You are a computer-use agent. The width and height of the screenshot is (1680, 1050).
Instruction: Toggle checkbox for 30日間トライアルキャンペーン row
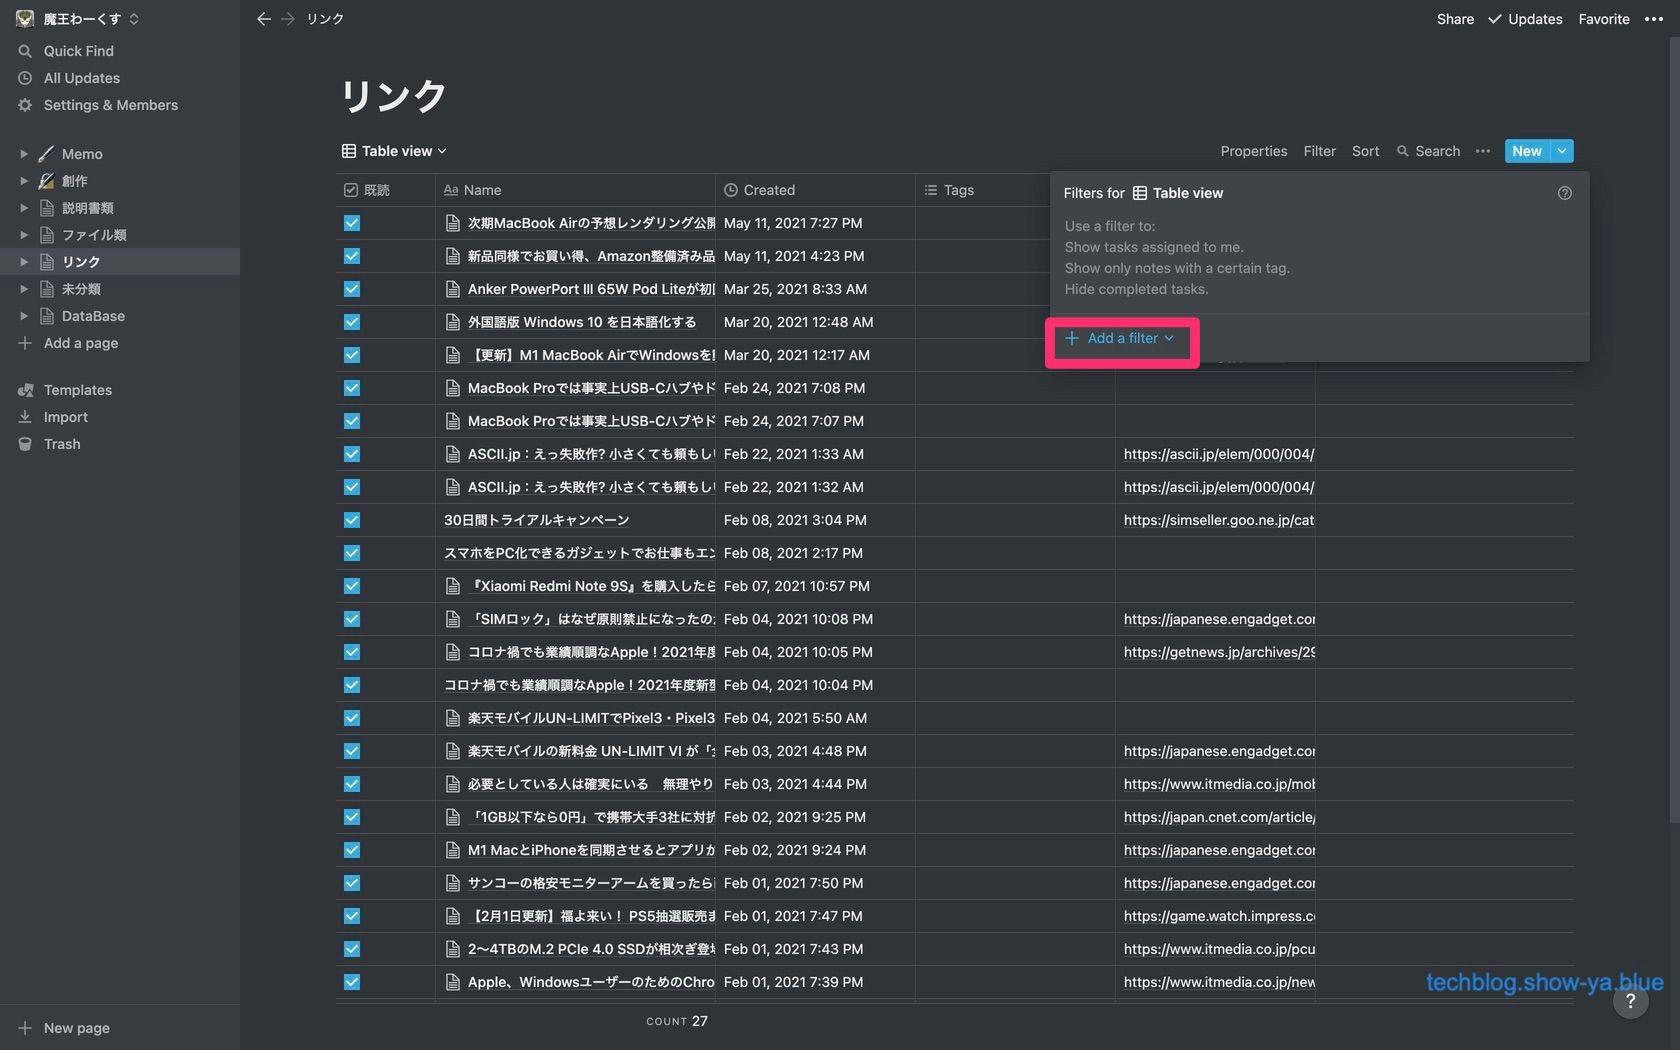352,520
